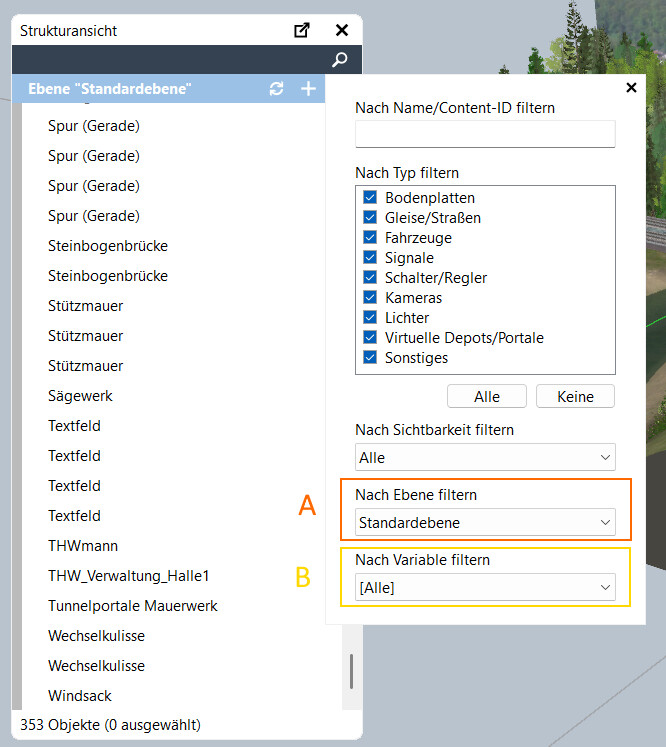Close the Strukturansicht panel
The width and height of the screenshot is (666, 747).
342,31
